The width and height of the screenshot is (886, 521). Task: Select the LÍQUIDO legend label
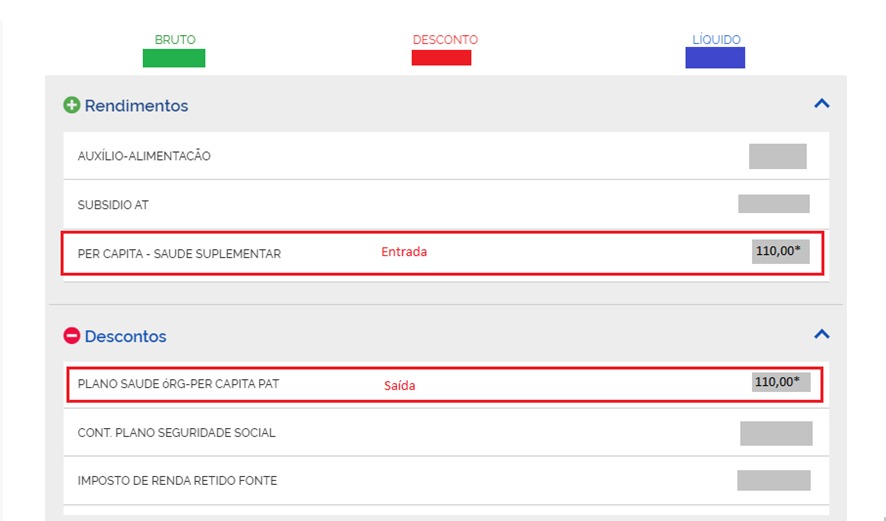click(x=716, y=40)
